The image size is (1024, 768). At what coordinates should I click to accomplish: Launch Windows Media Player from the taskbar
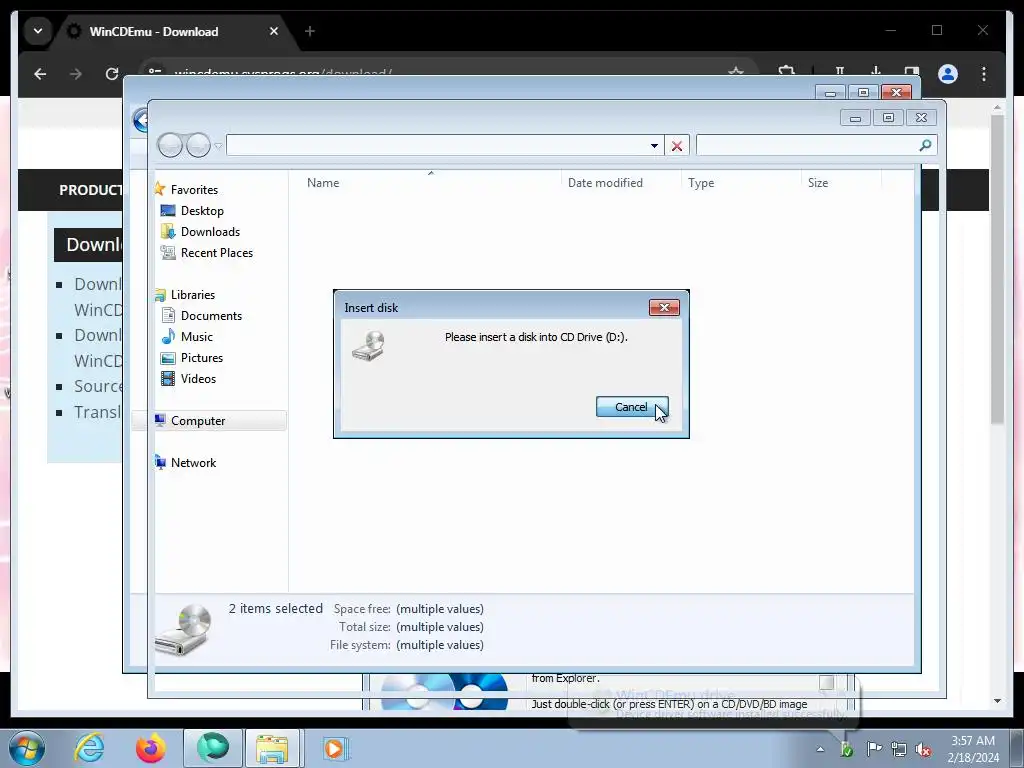pos(334,748)
